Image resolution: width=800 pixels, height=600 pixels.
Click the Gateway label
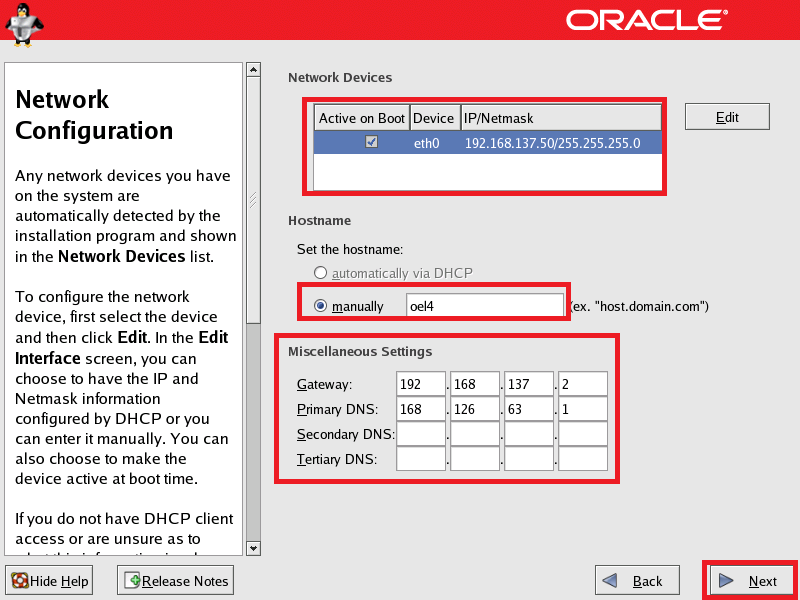[324, 384]
